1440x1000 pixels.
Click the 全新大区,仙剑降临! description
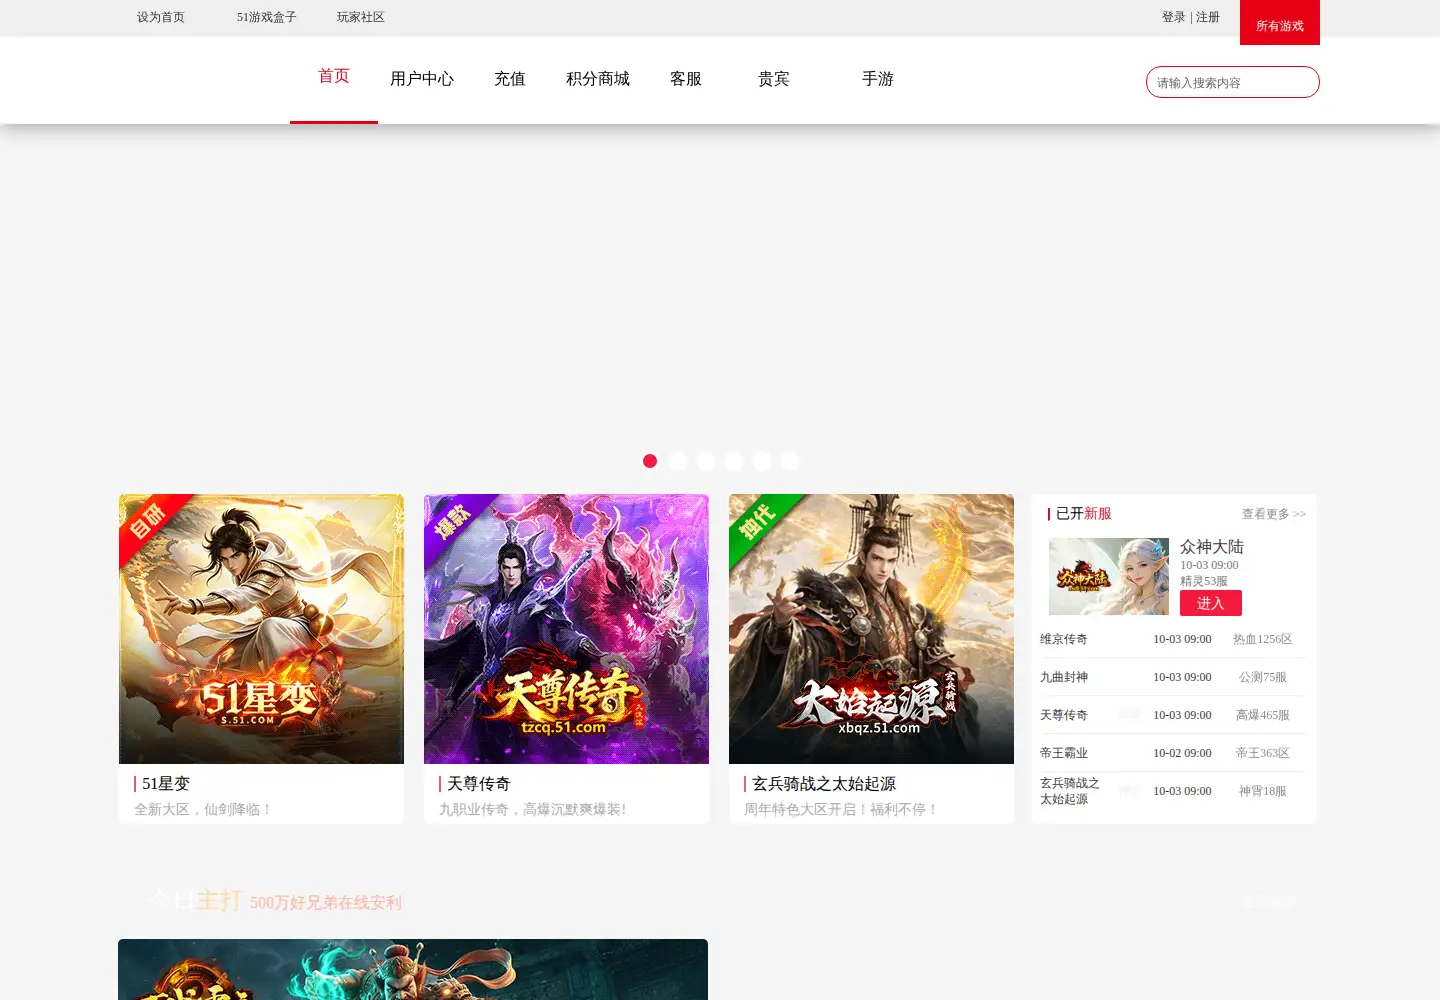(x=204, y=809)
